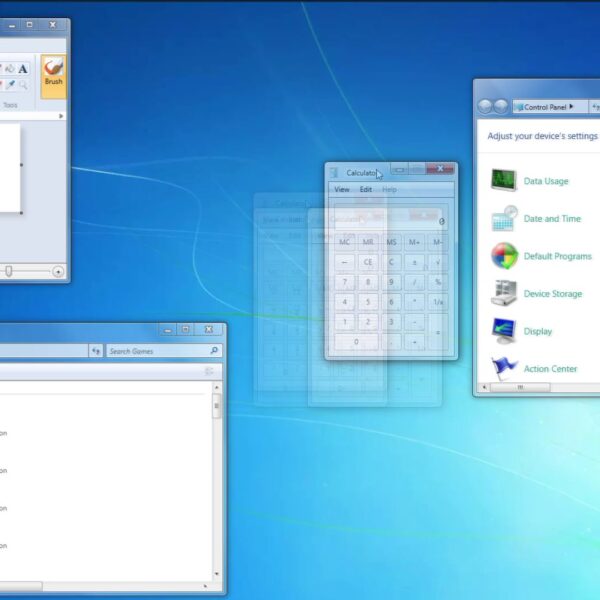
Task: Click the CE key on Calculator
Action: coord(368,262)
